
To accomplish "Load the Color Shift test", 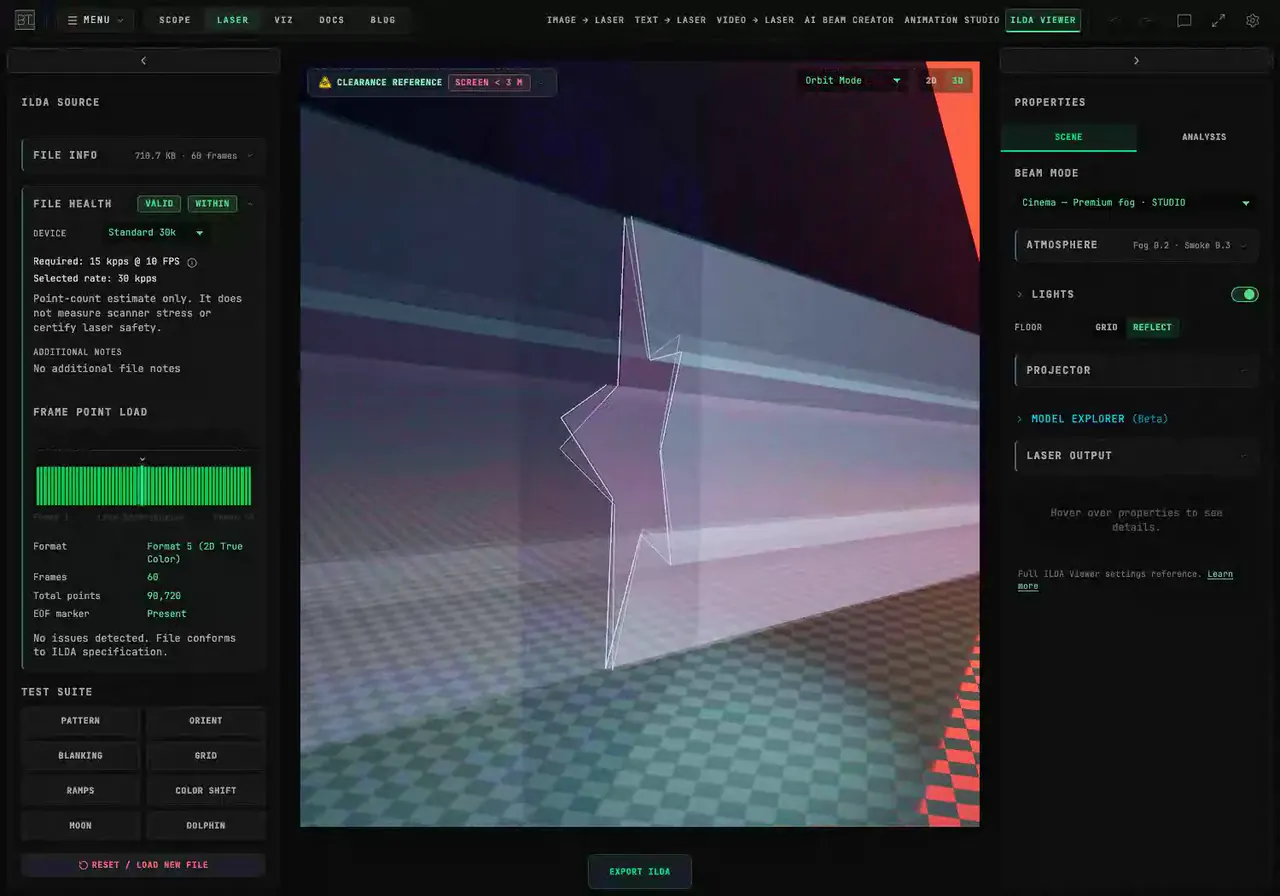I will point(206,791).
